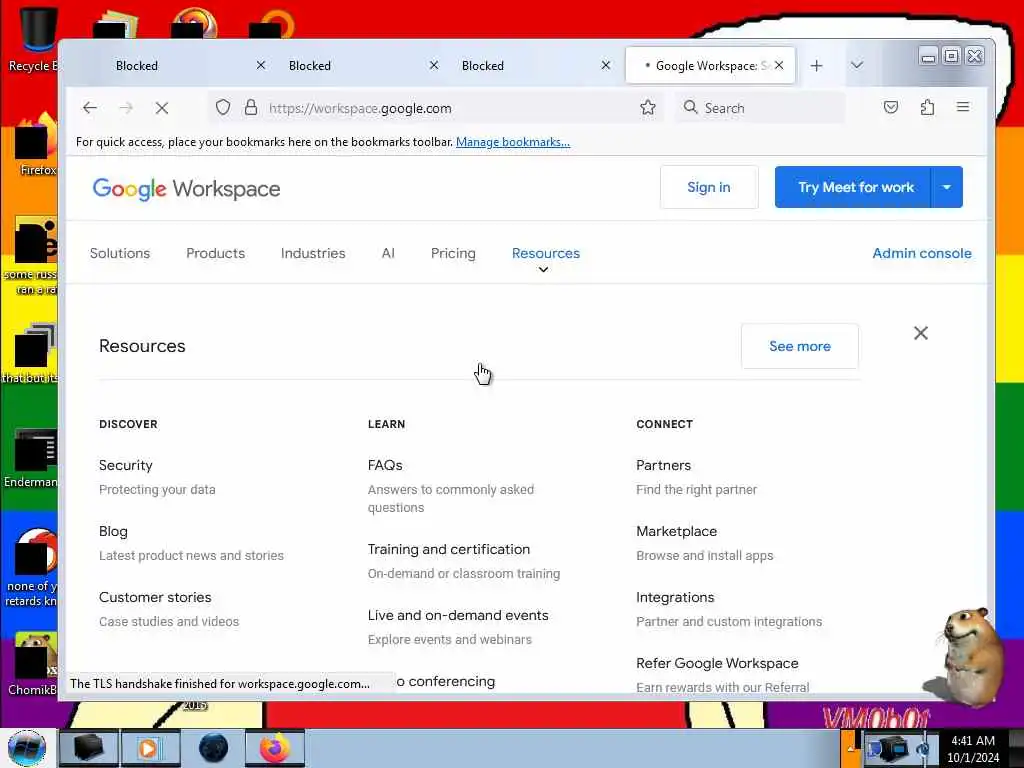1024x768 pixels.
Task: Click the Firefox taskbar icon
Action: 274,748
